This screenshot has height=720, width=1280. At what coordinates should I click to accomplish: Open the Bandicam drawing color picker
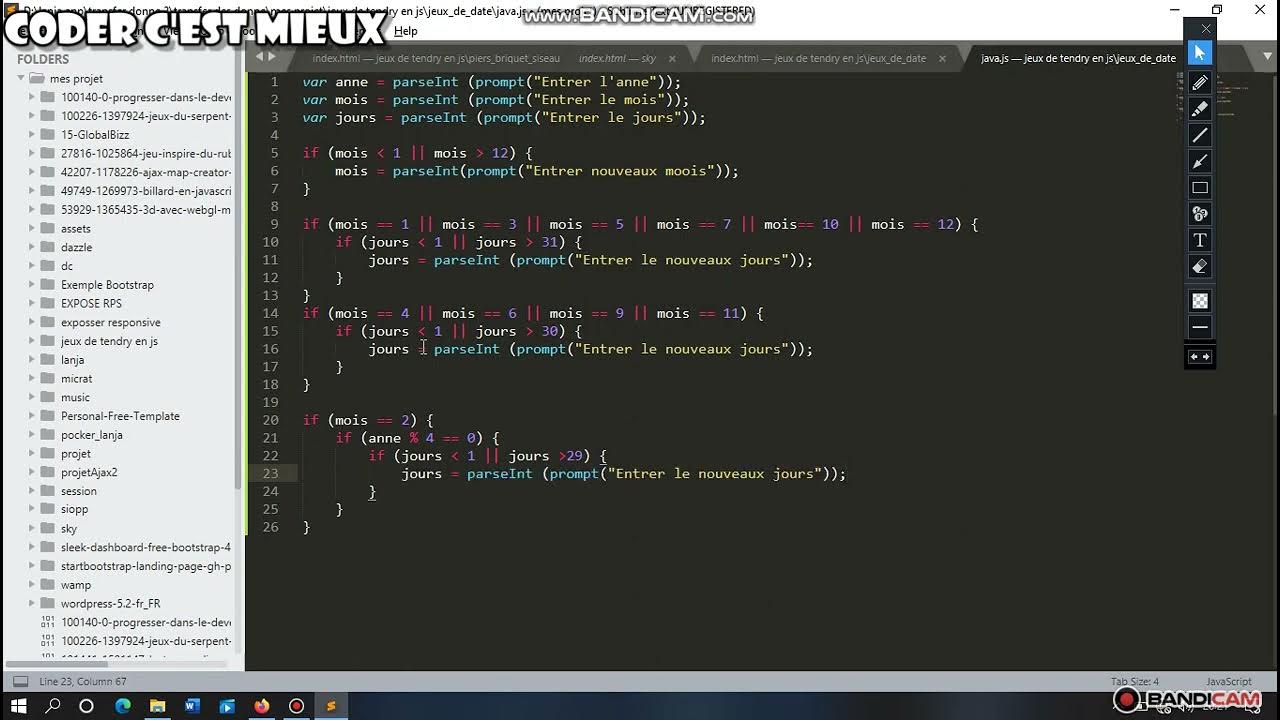coord(1200,301)
